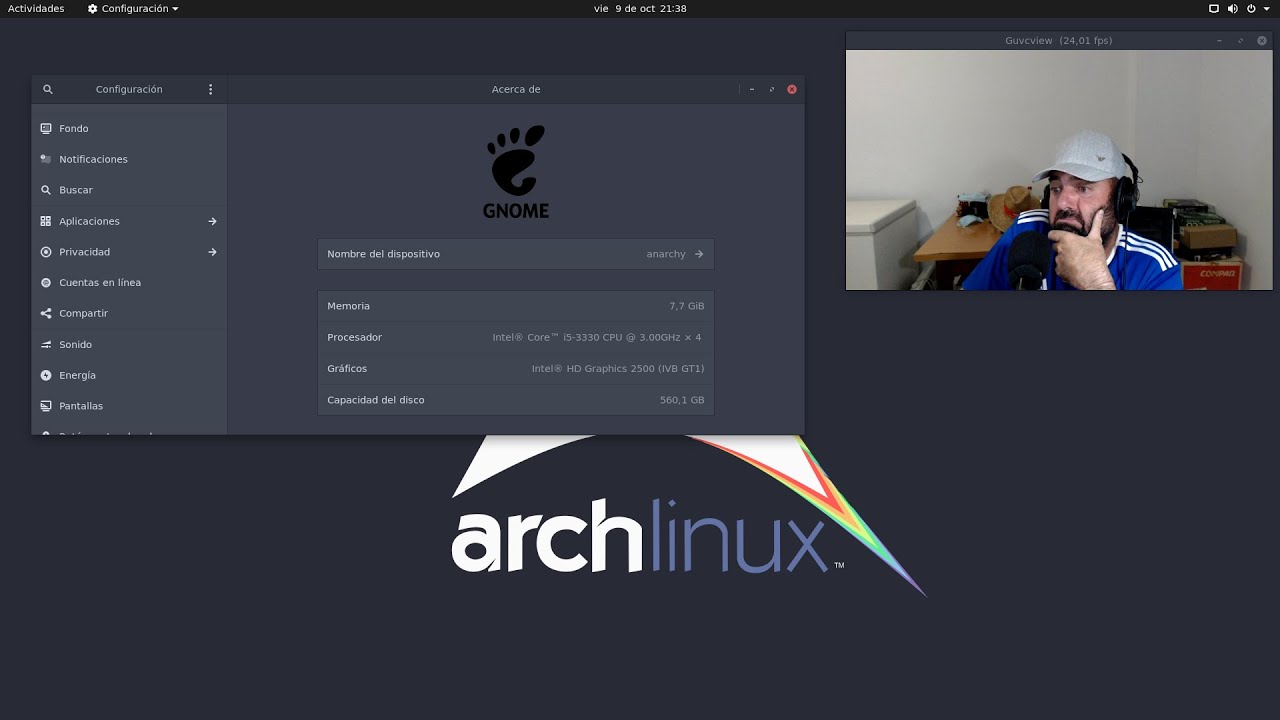Open Cuentas en línea settings
Image resolution: width=1280 pixels, height=720 pixels.
[129, 283]
